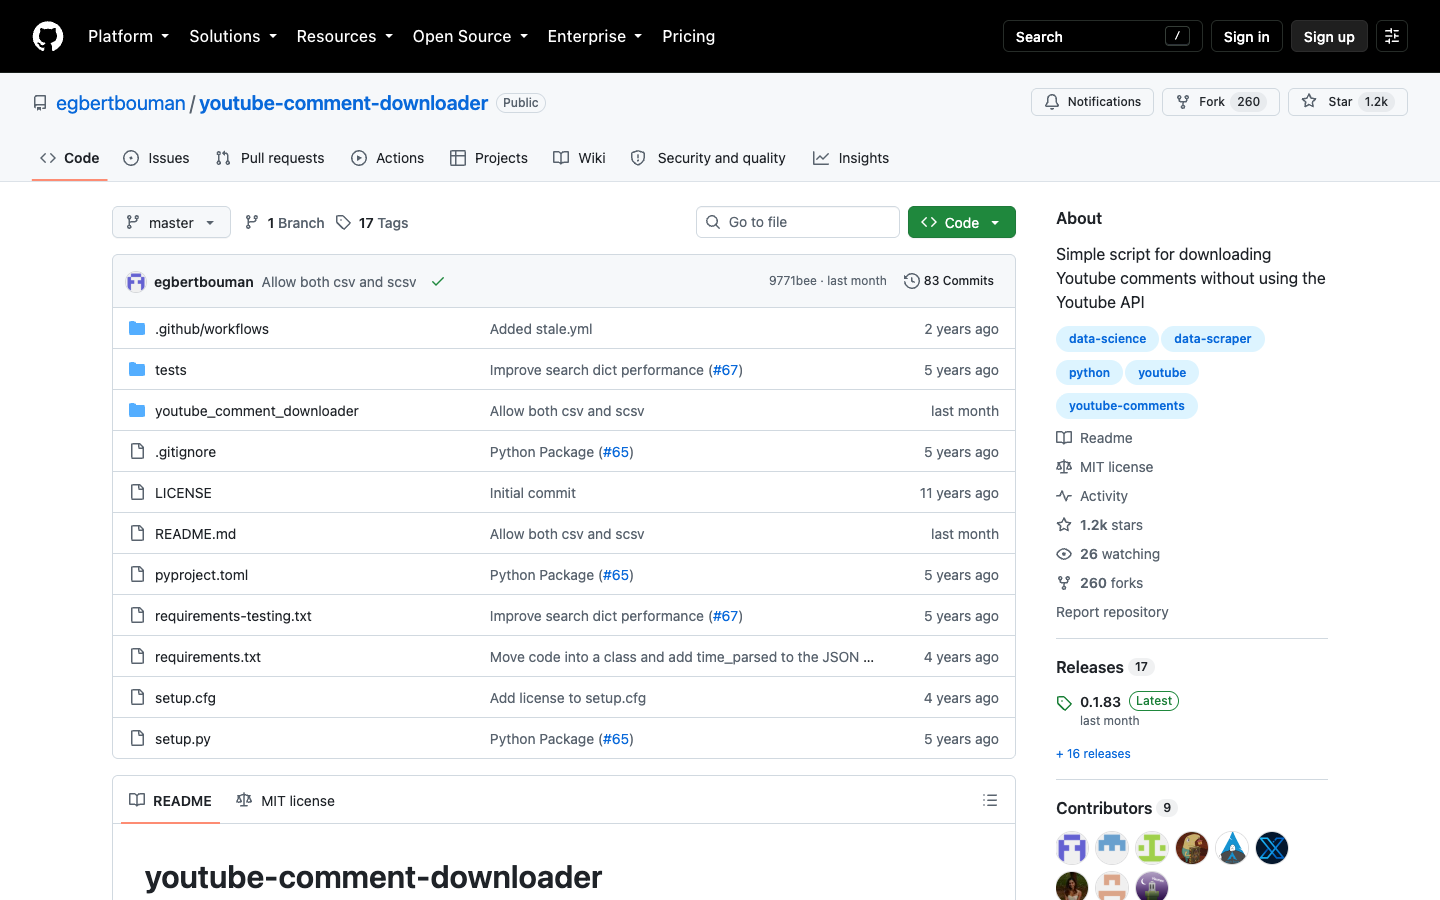This screenshot has width=1440, height=900.
Task: Open requirements-testing.txt file
Action: pyautogui.click(x=233, y=615)
